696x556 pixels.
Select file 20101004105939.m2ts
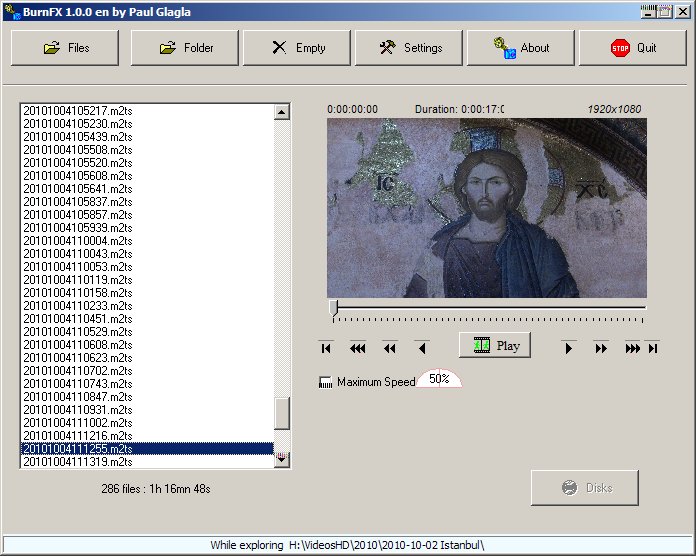[147, 228]
